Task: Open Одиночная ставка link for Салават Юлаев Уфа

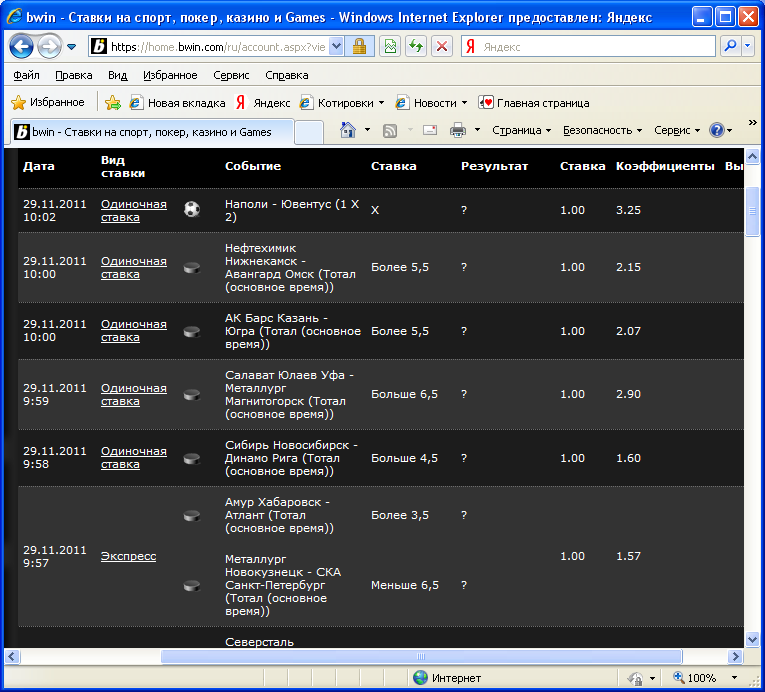Action: tap(134, 394)
